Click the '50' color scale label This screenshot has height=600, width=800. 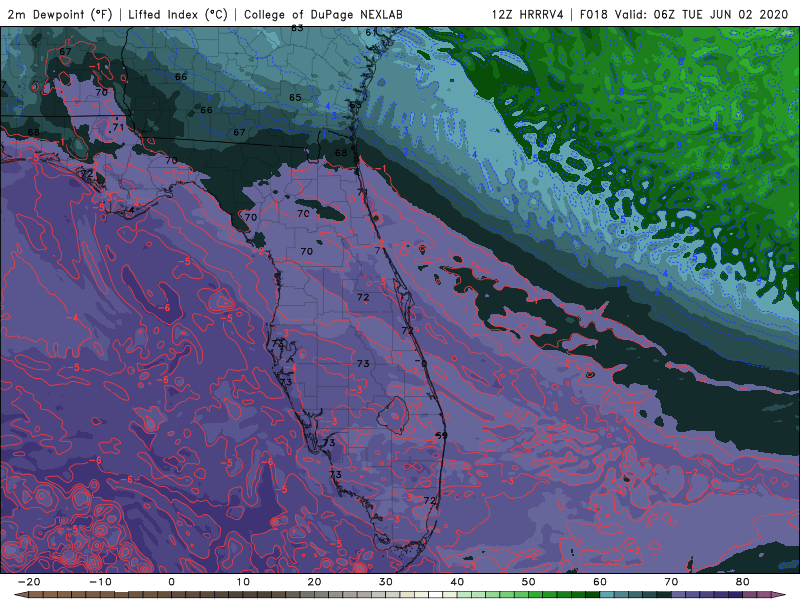click(529, 582)
